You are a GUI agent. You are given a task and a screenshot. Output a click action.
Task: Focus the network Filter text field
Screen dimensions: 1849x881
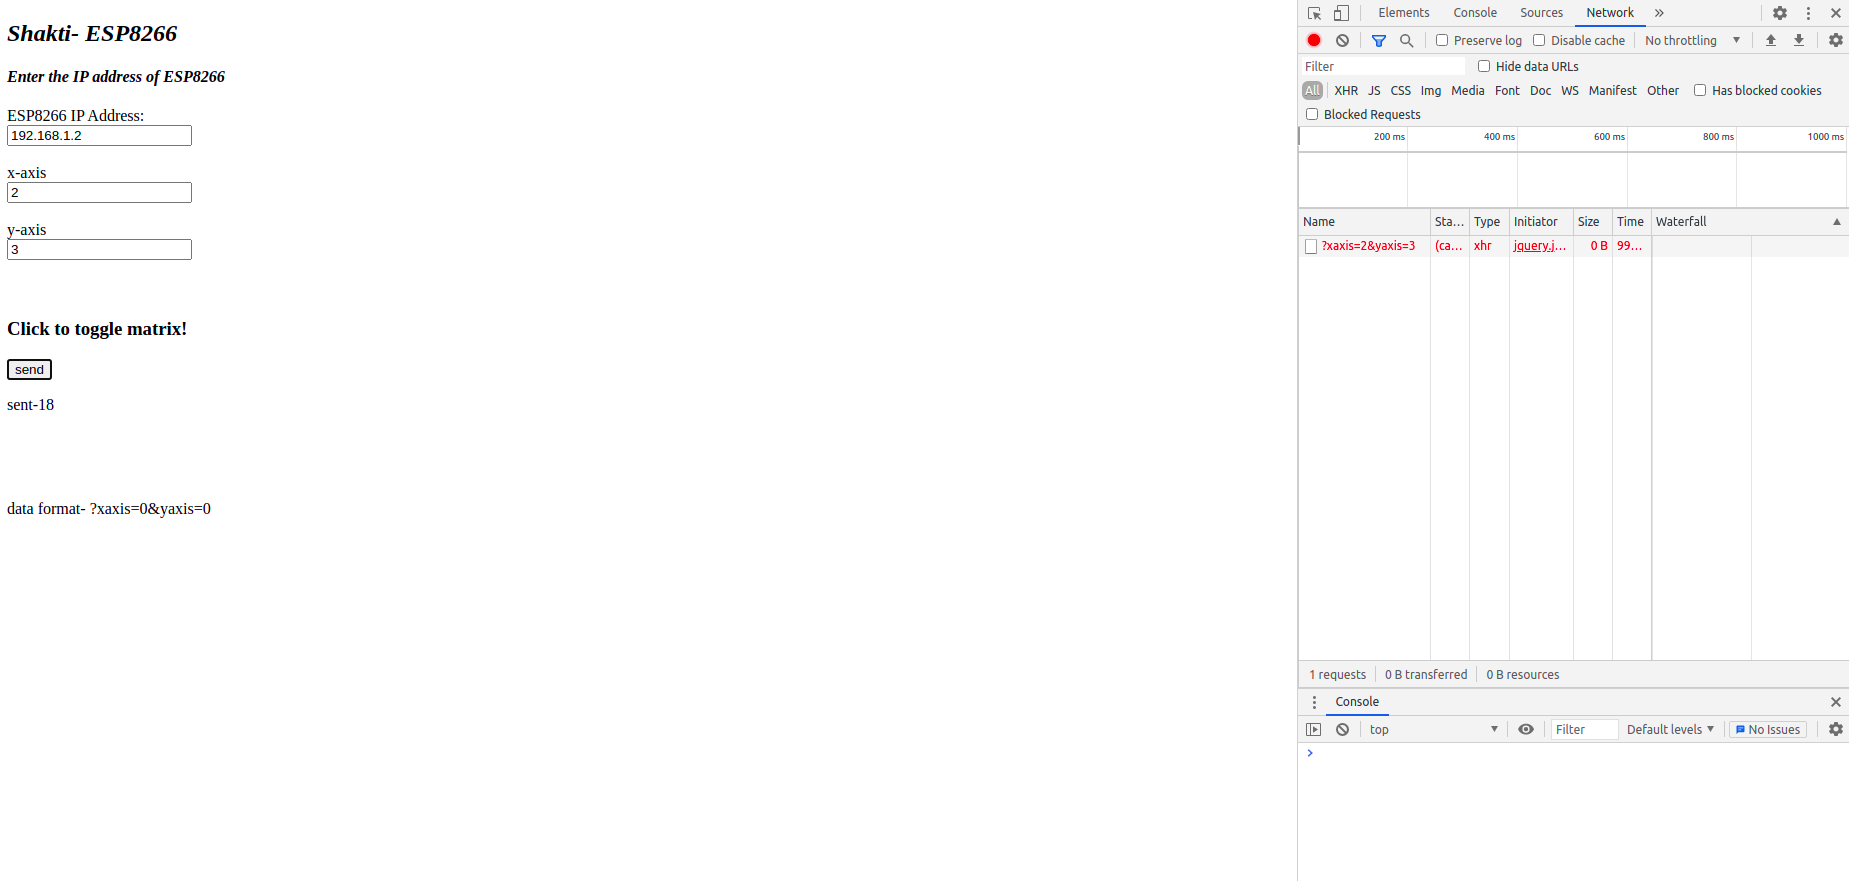1383,66
